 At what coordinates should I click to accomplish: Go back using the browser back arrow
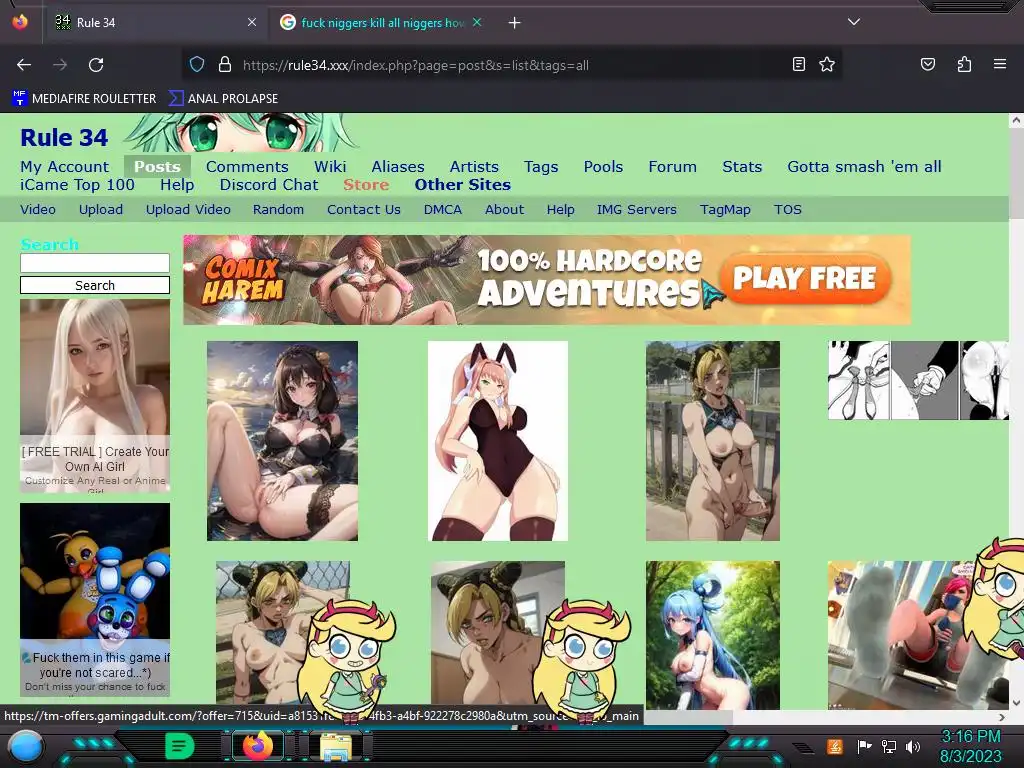tap(24, 65)
